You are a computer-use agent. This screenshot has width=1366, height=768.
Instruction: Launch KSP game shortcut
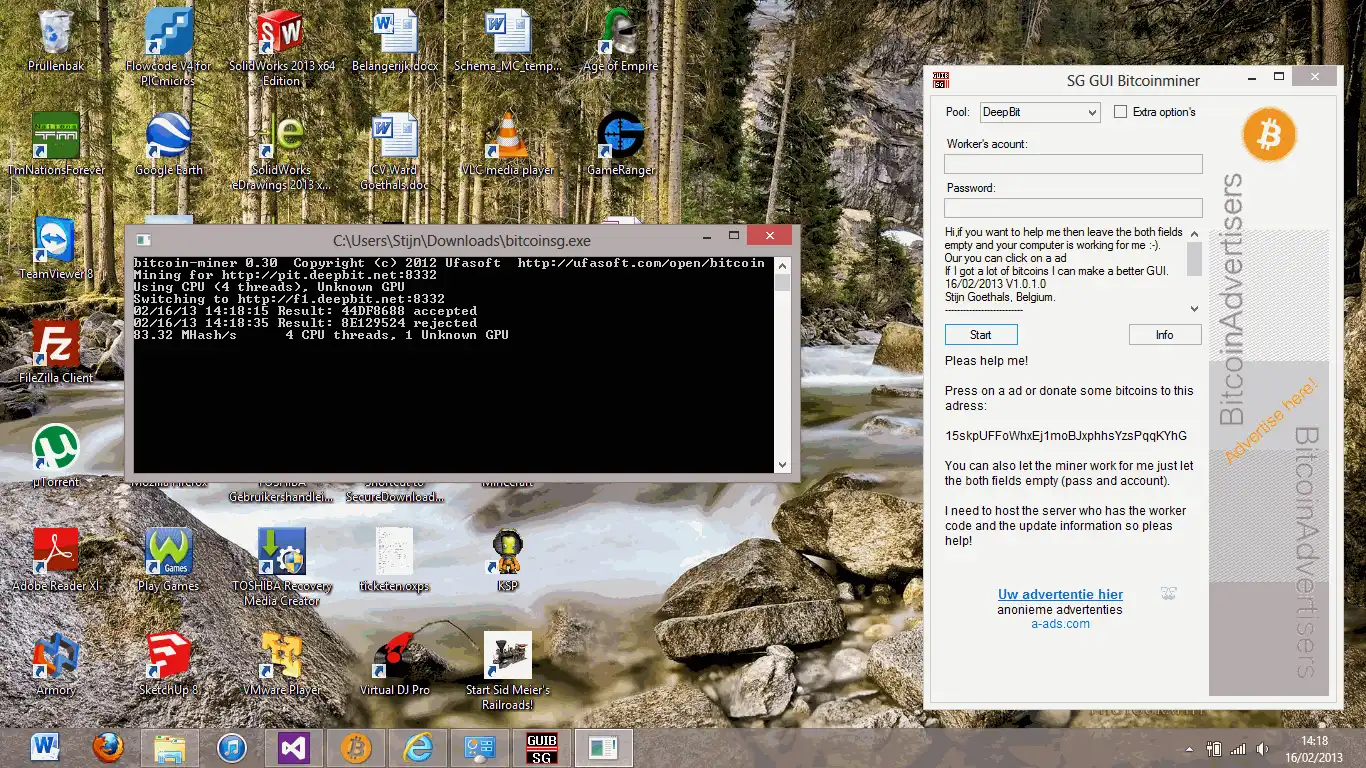[508, 560]
